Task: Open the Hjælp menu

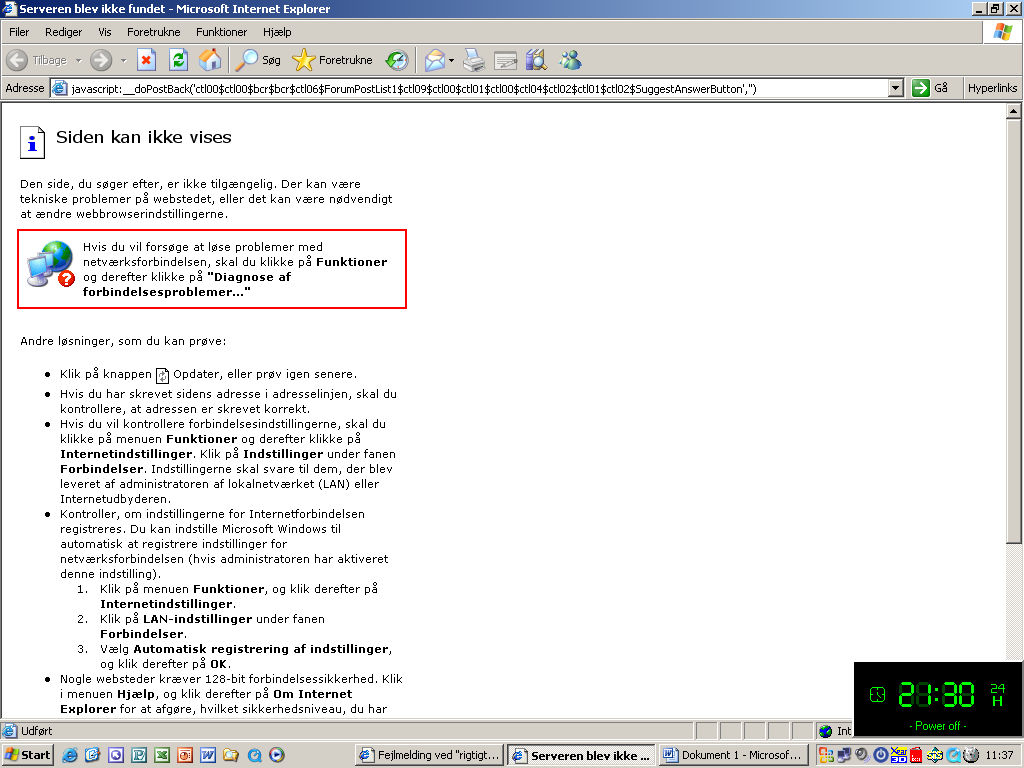Action: 277,32
